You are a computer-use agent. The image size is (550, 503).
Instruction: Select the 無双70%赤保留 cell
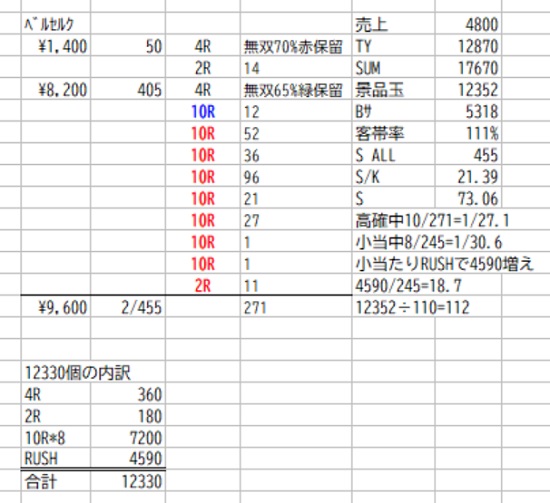(x=296, y=46)
